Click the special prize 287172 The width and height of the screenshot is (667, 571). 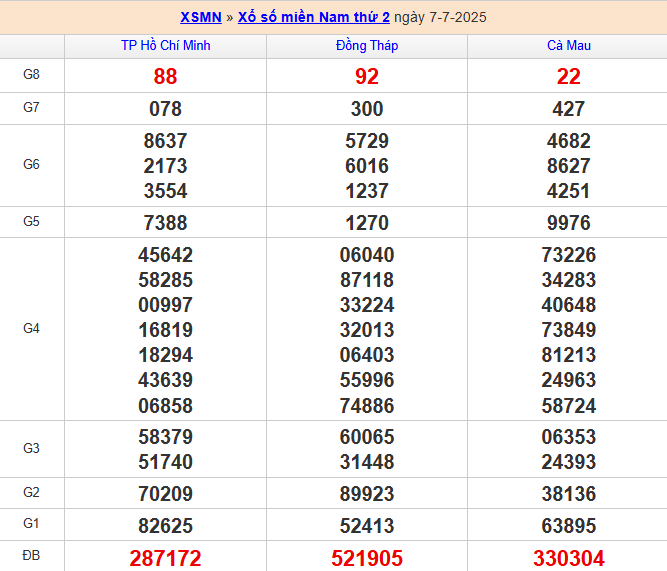coord(165,559)
